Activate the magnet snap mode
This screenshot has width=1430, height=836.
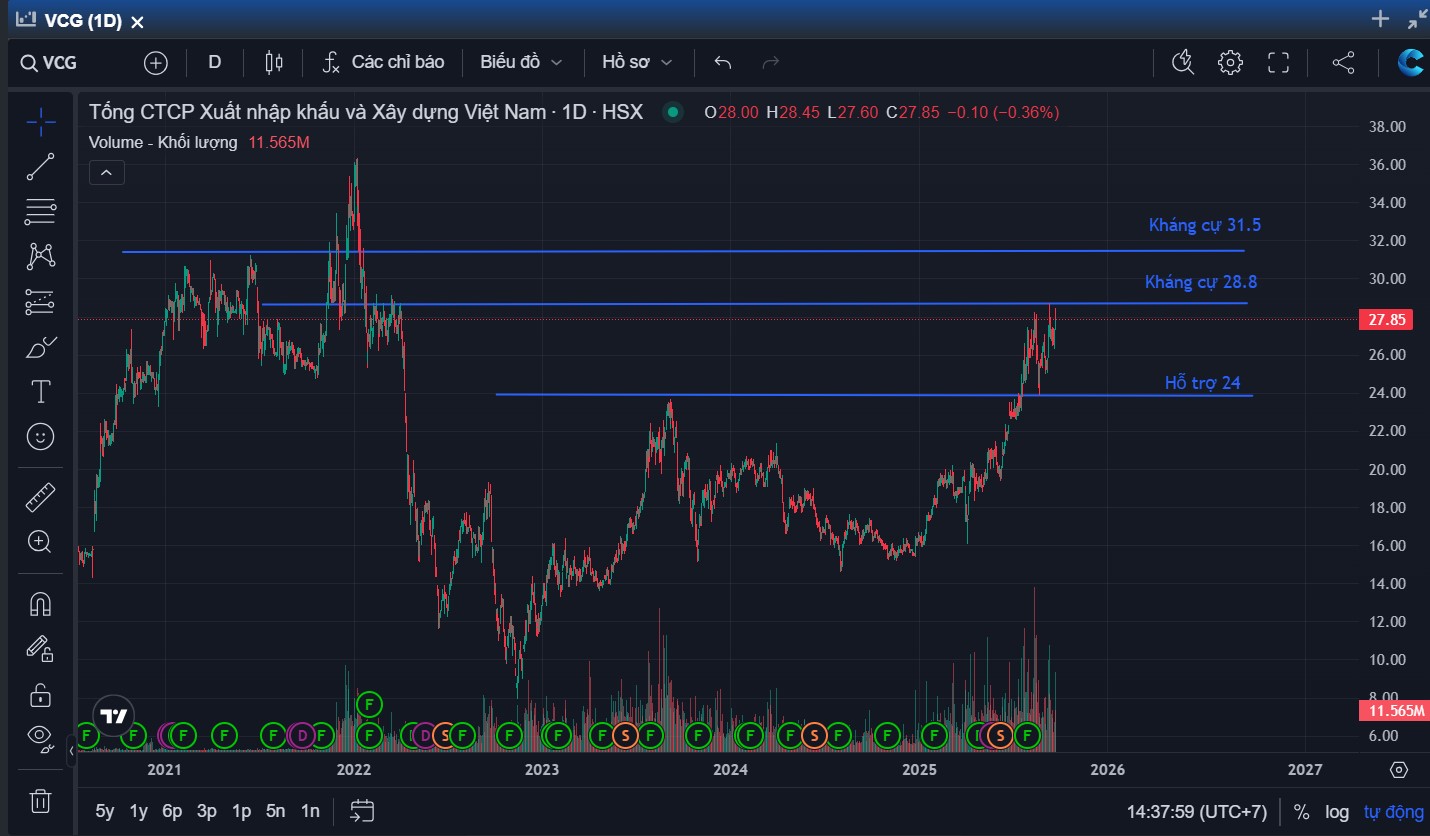point(40,604)
